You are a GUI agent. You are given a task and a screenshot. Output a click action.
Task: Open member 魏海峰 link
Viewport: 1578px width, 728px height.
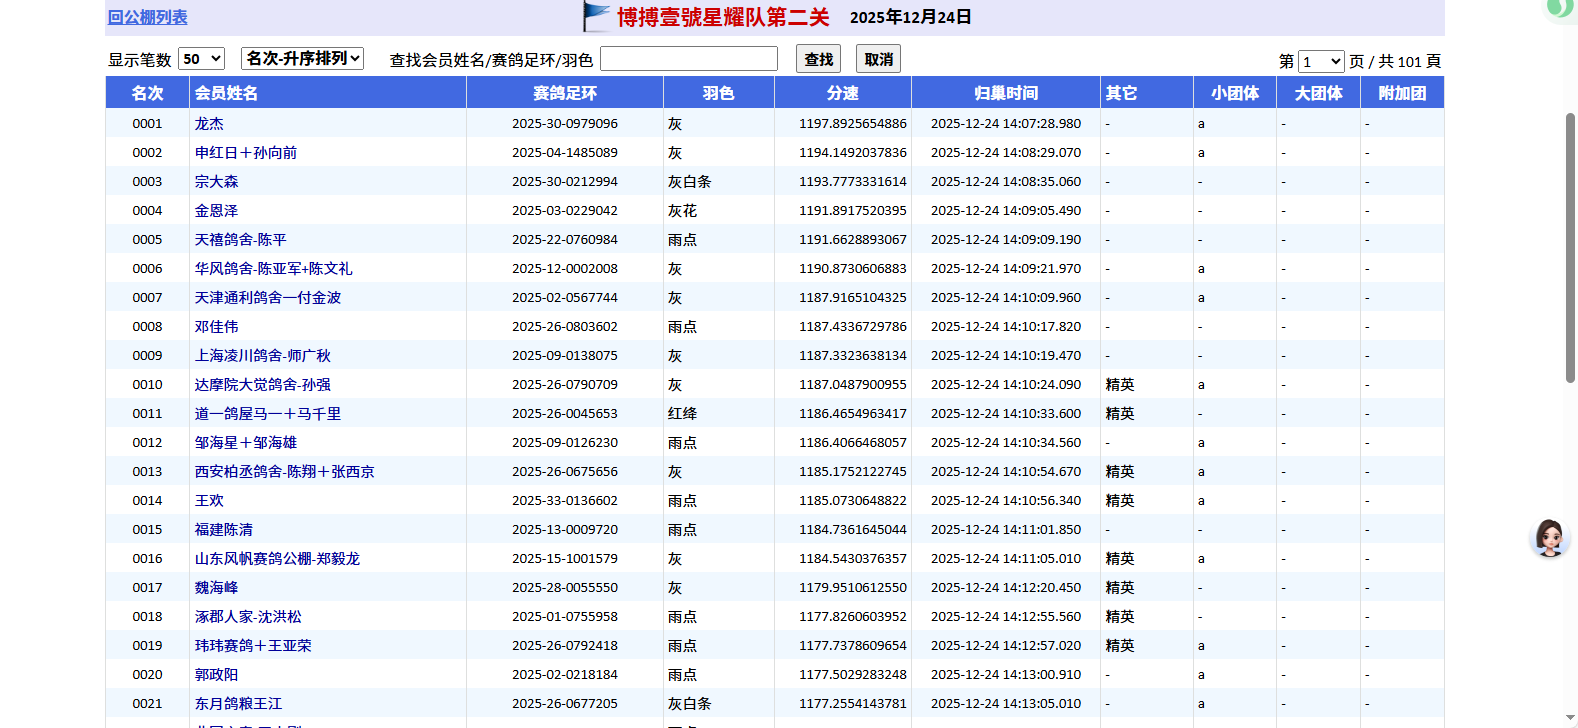[216, 588]
